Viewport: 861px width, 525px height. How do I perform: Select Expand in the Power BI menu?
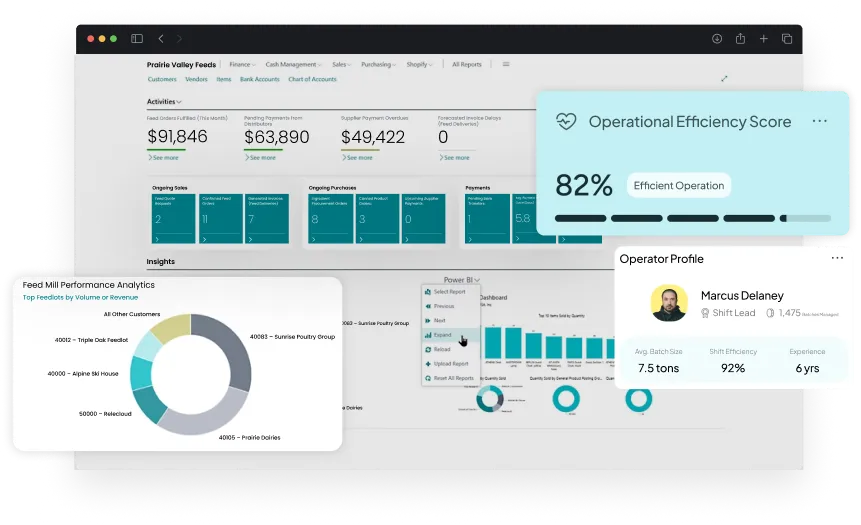(x=444, y=335)
